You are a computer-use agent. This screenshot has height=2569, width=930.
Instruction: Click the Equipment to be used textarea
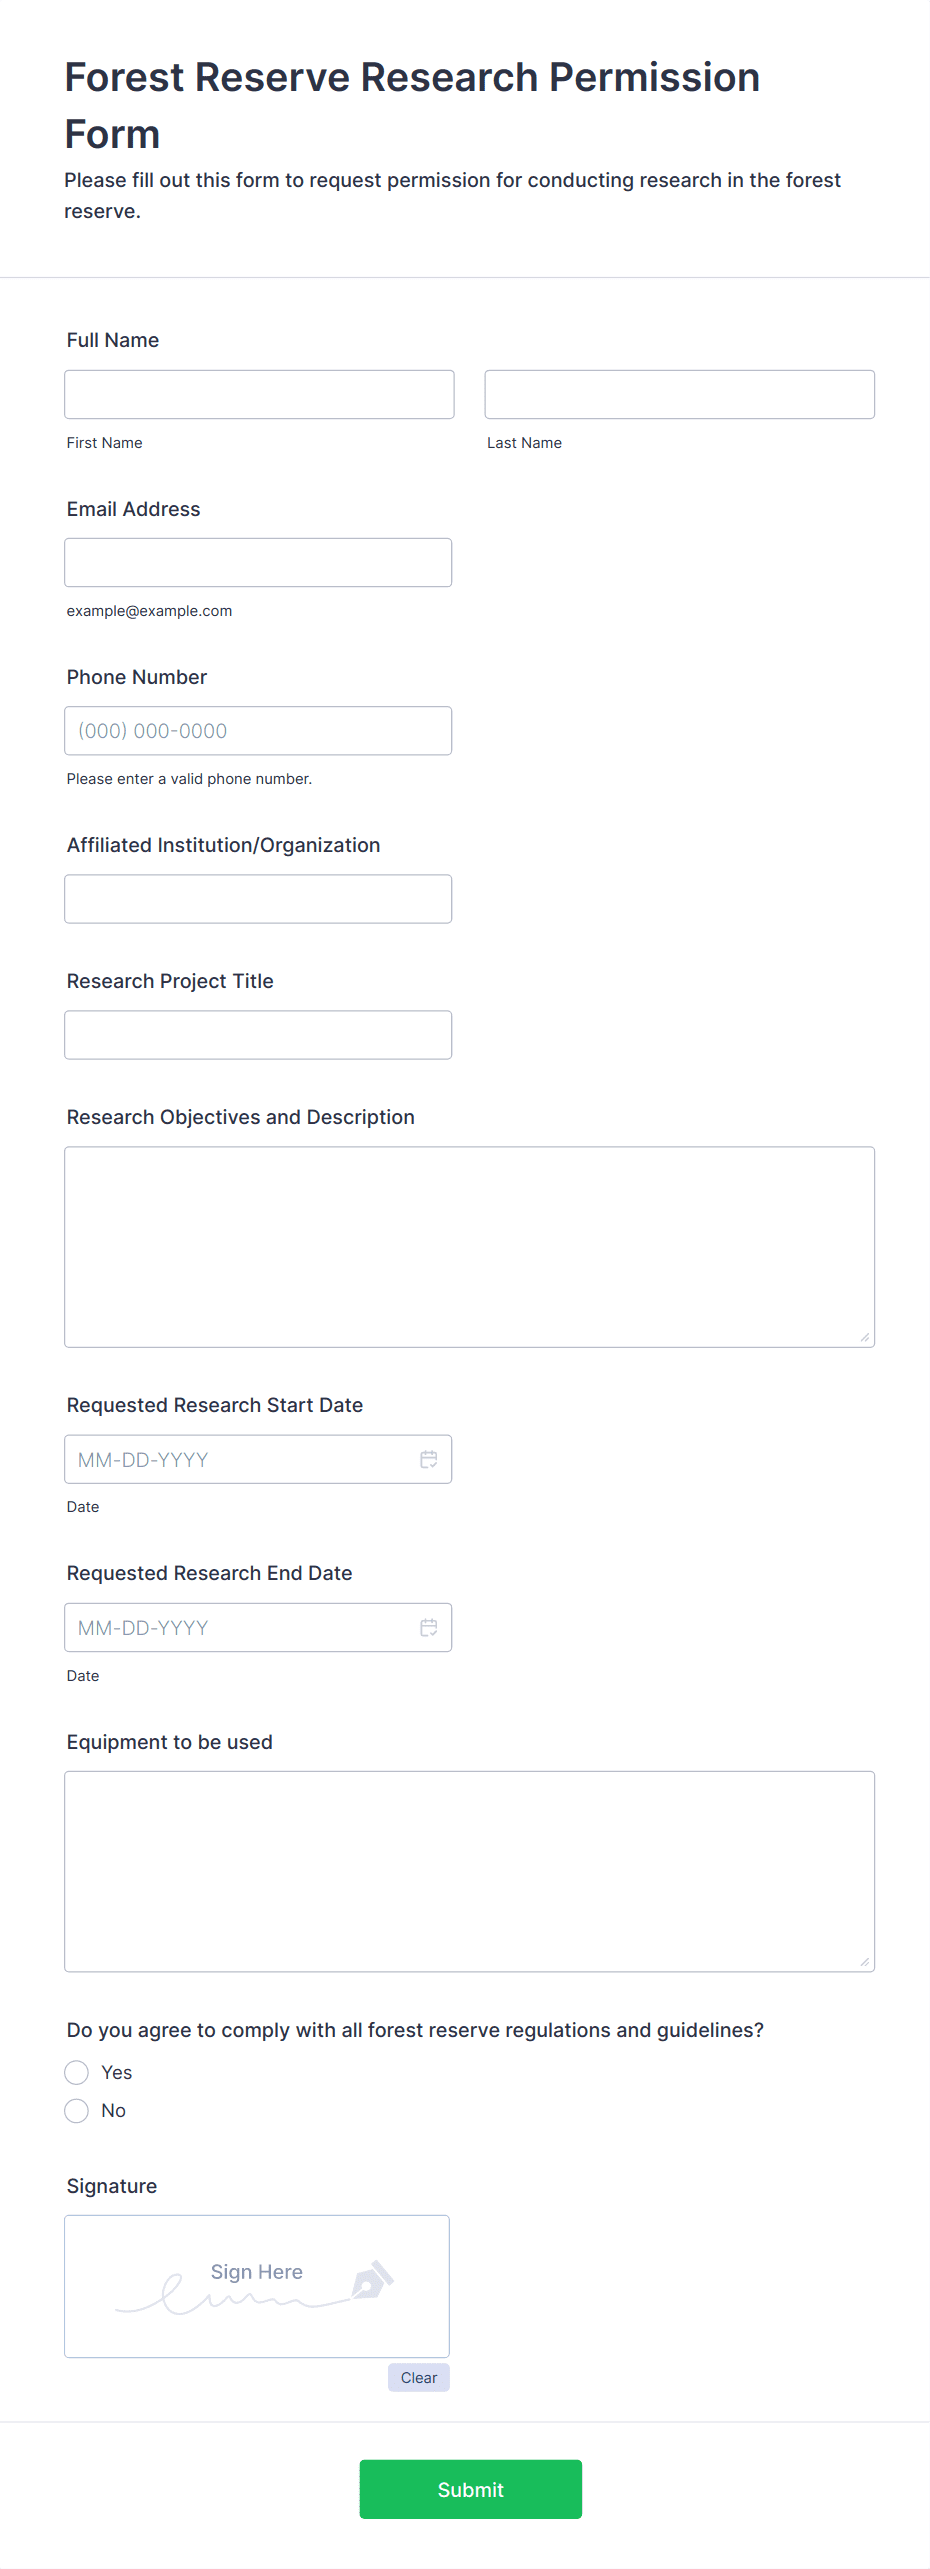point(469,1871)
